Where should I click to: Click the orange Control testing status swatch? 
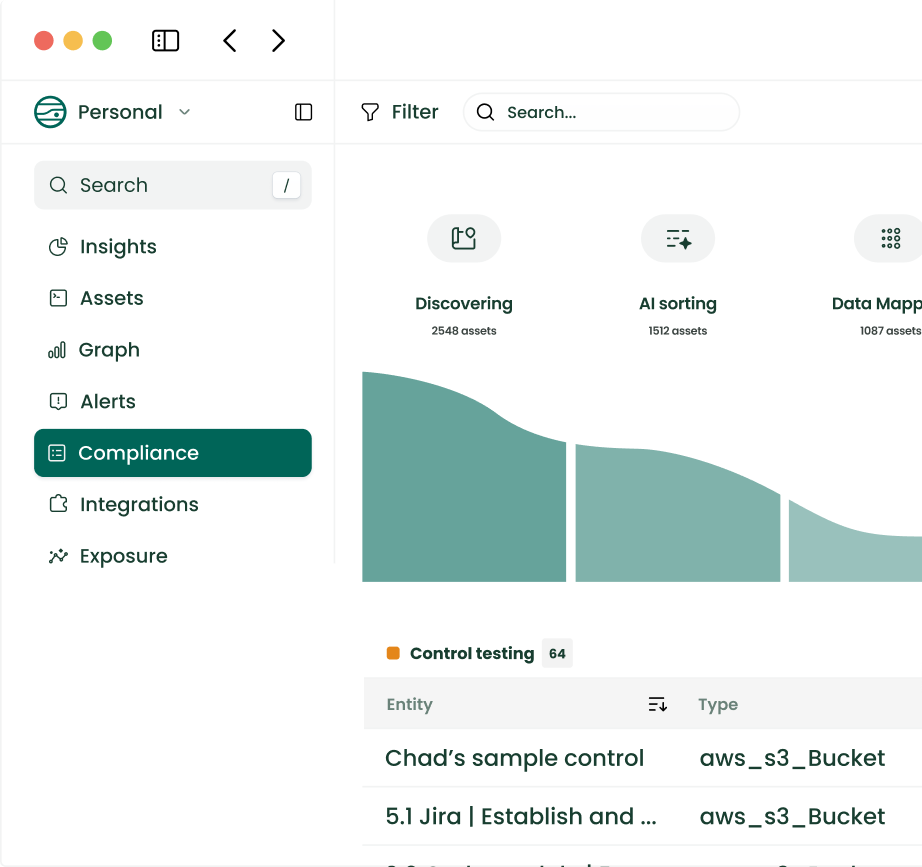[x=393, y=653]
